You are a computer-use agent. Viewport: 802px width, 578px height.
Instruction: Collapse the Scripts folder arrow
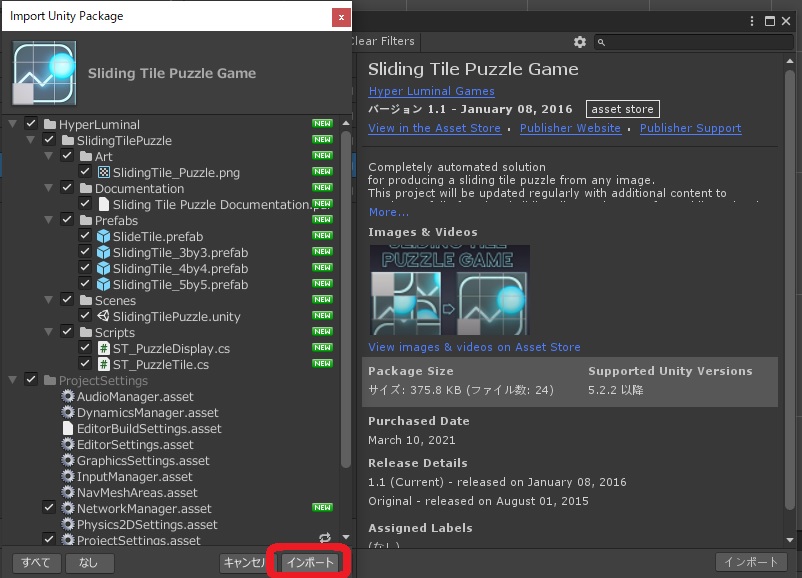(x=49, y=332)
